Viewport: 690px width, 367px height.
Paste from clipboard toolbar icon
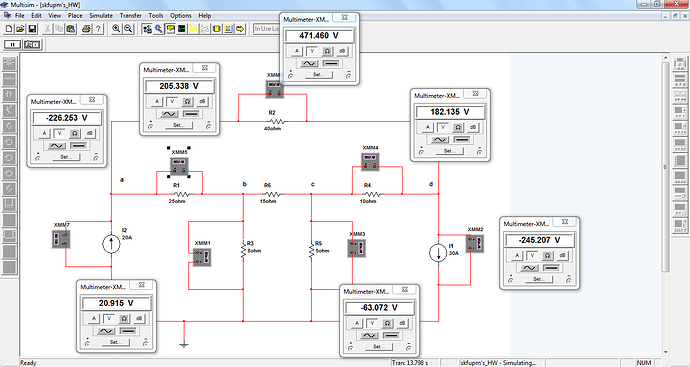pyautogui.click(x=71, y=29)
